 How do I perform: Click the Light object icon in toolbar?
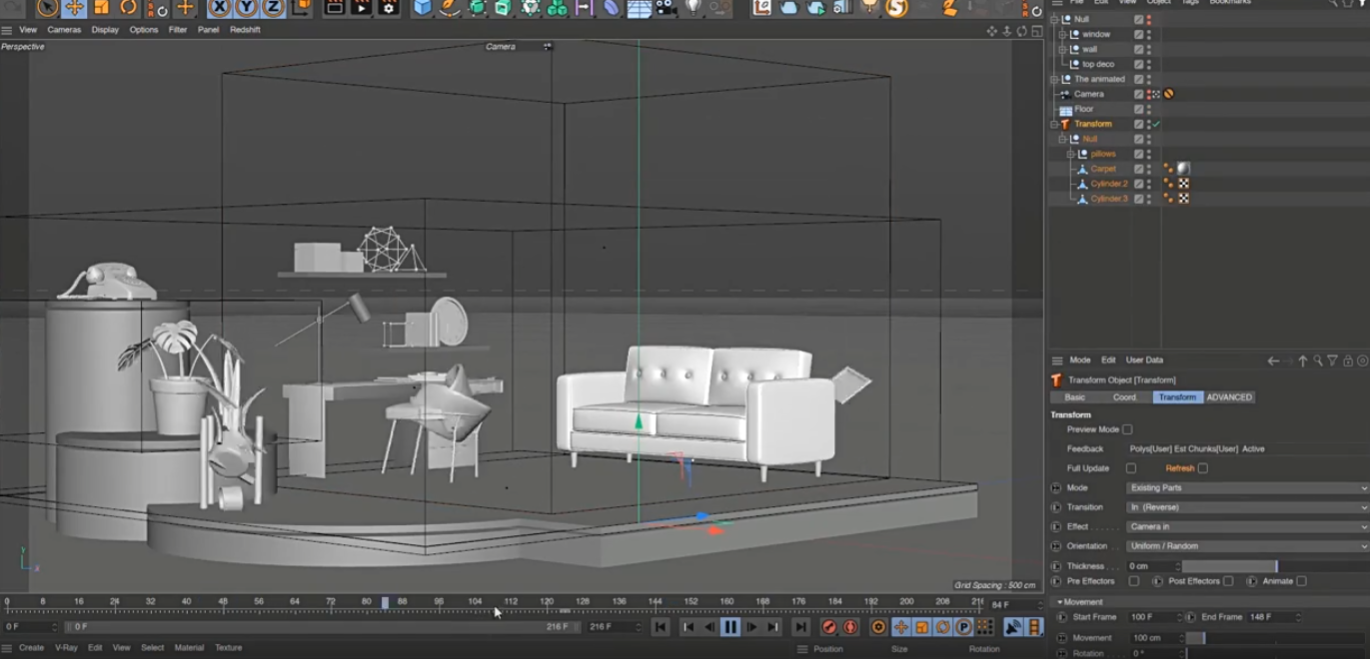pyautogui.click(x=693, y=8)
